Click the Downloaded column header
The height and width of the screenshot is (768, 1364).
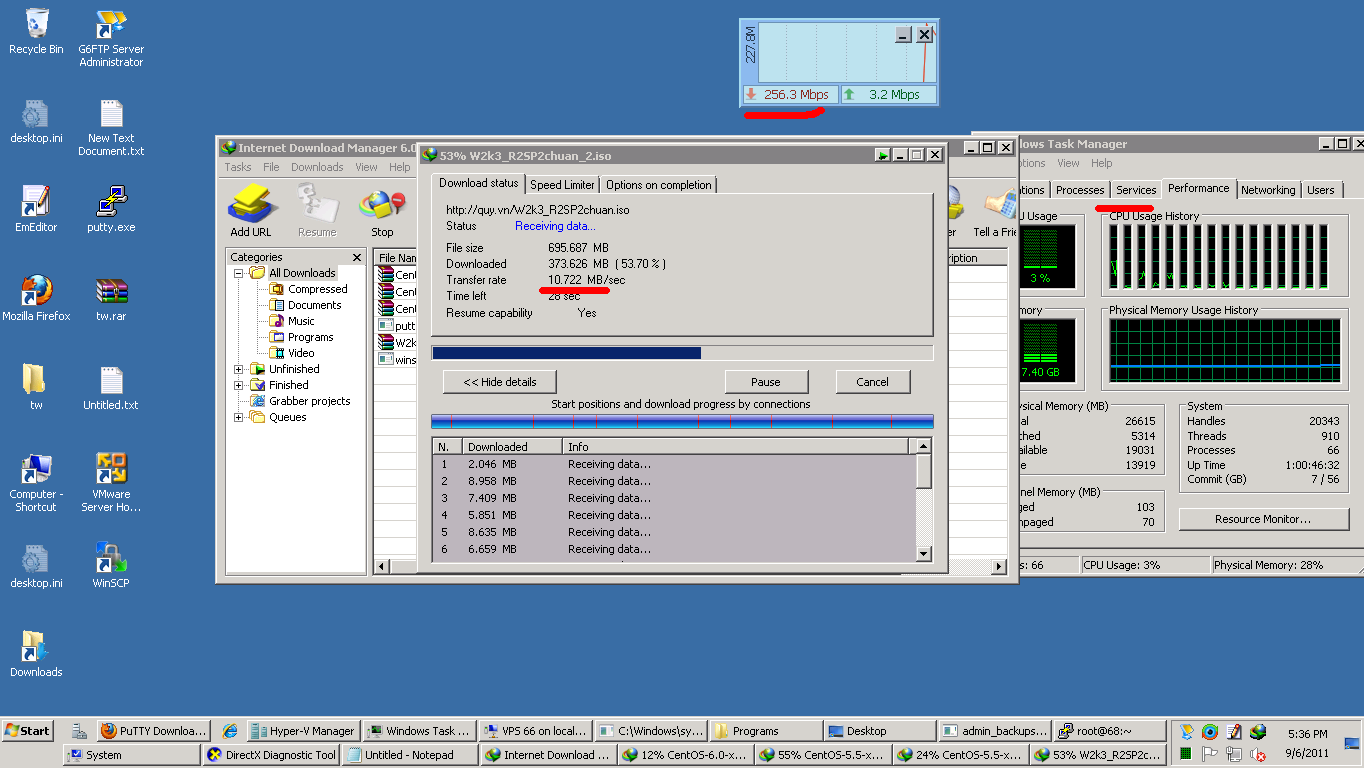(x=511, y=447)
